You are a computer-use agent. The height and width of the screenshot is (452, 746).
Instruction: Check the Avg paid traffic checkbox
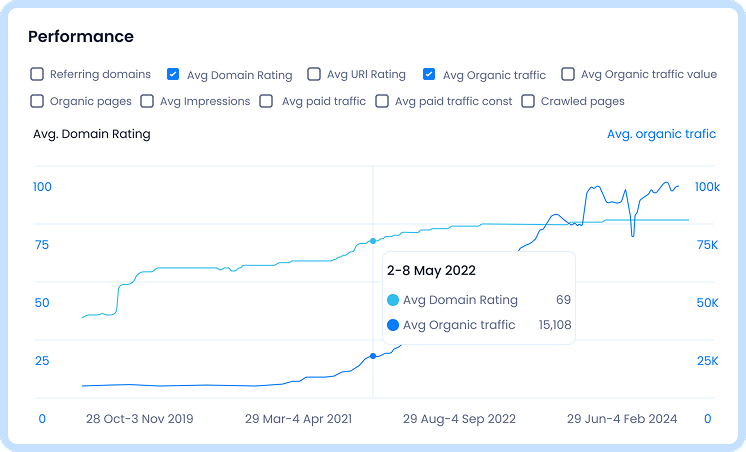267,101
